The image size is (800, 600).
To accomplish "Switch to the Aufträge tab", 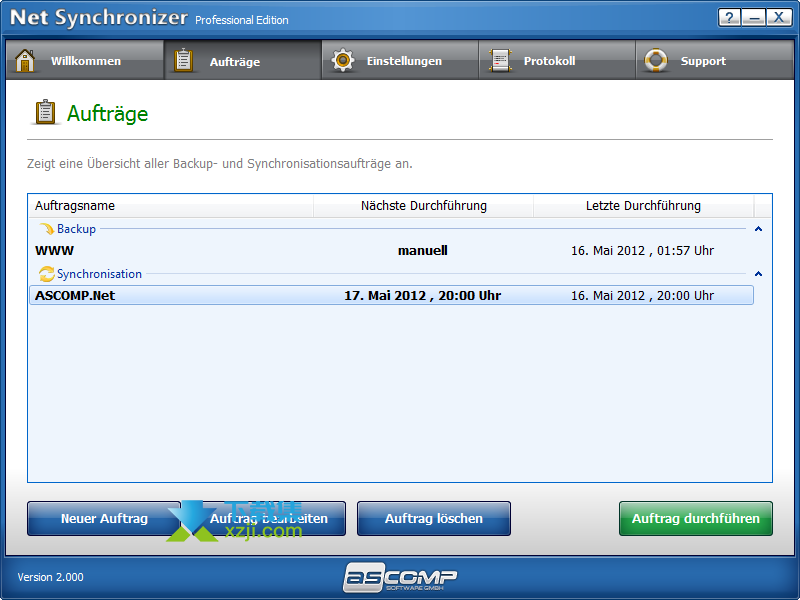I will point(243,61).
